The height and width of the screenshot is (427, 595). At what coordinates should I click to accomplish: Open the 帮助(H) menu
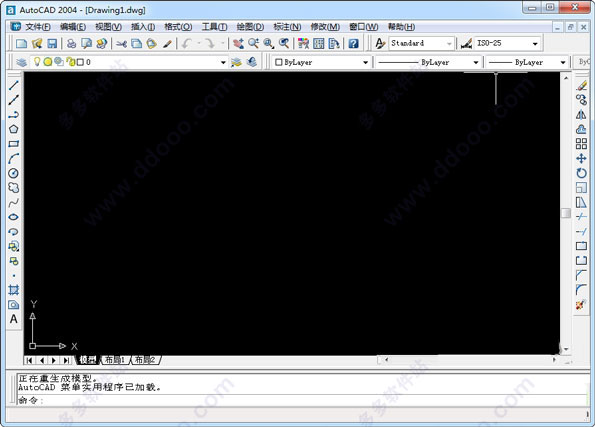pos(401,27)
